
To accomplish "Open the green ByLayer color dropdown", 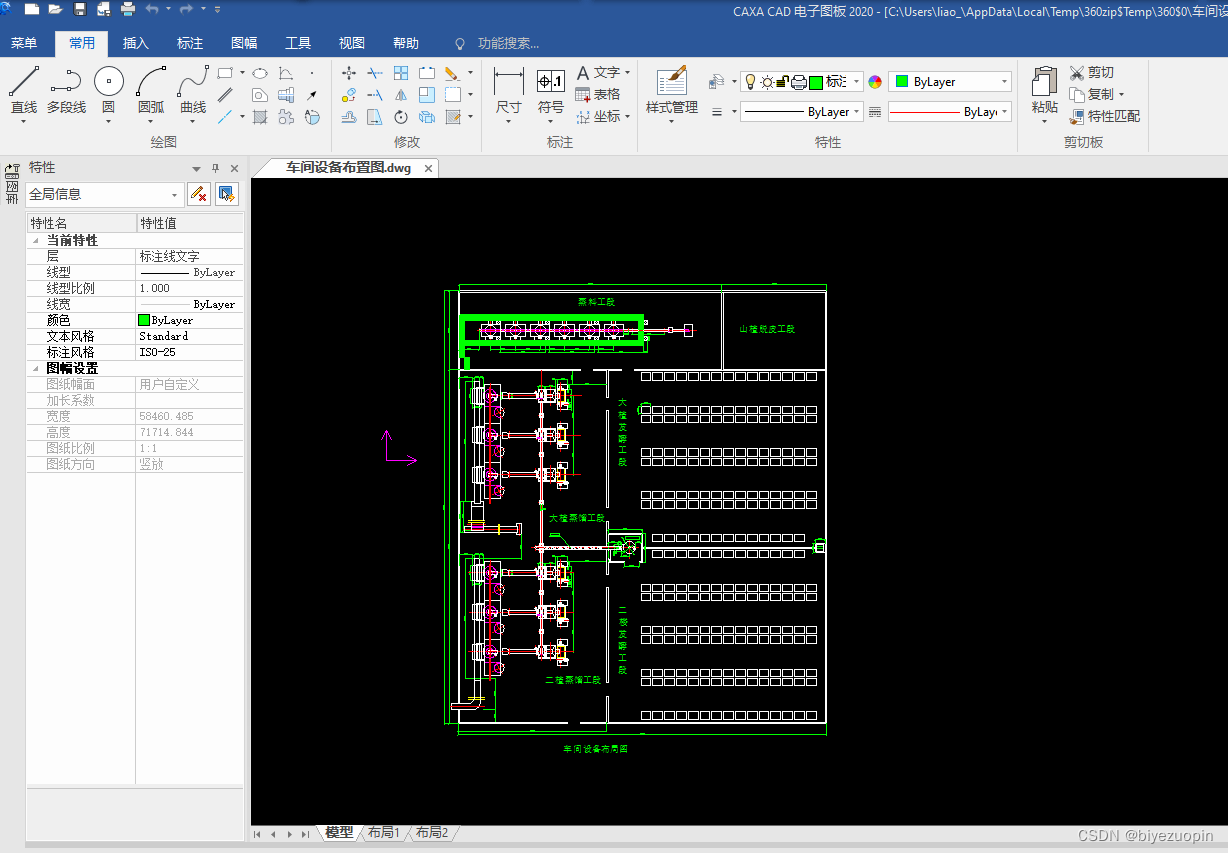I will (x=951, y=82).
